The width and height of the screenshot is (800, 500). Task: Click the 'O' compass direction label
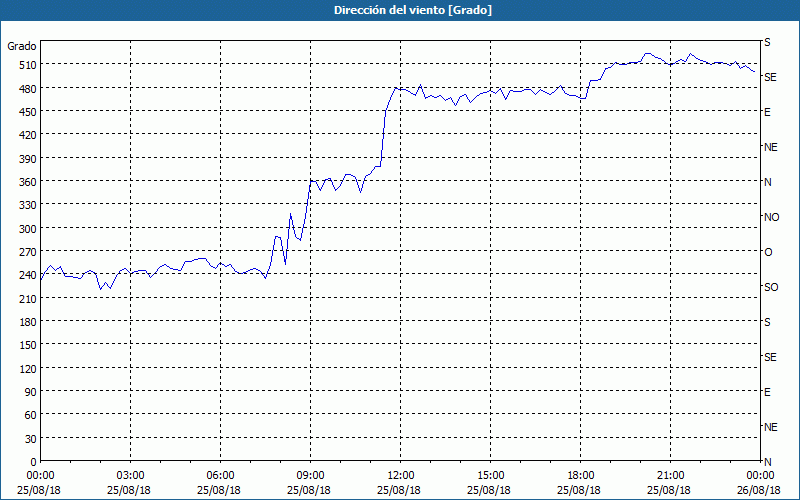(768, 252)
